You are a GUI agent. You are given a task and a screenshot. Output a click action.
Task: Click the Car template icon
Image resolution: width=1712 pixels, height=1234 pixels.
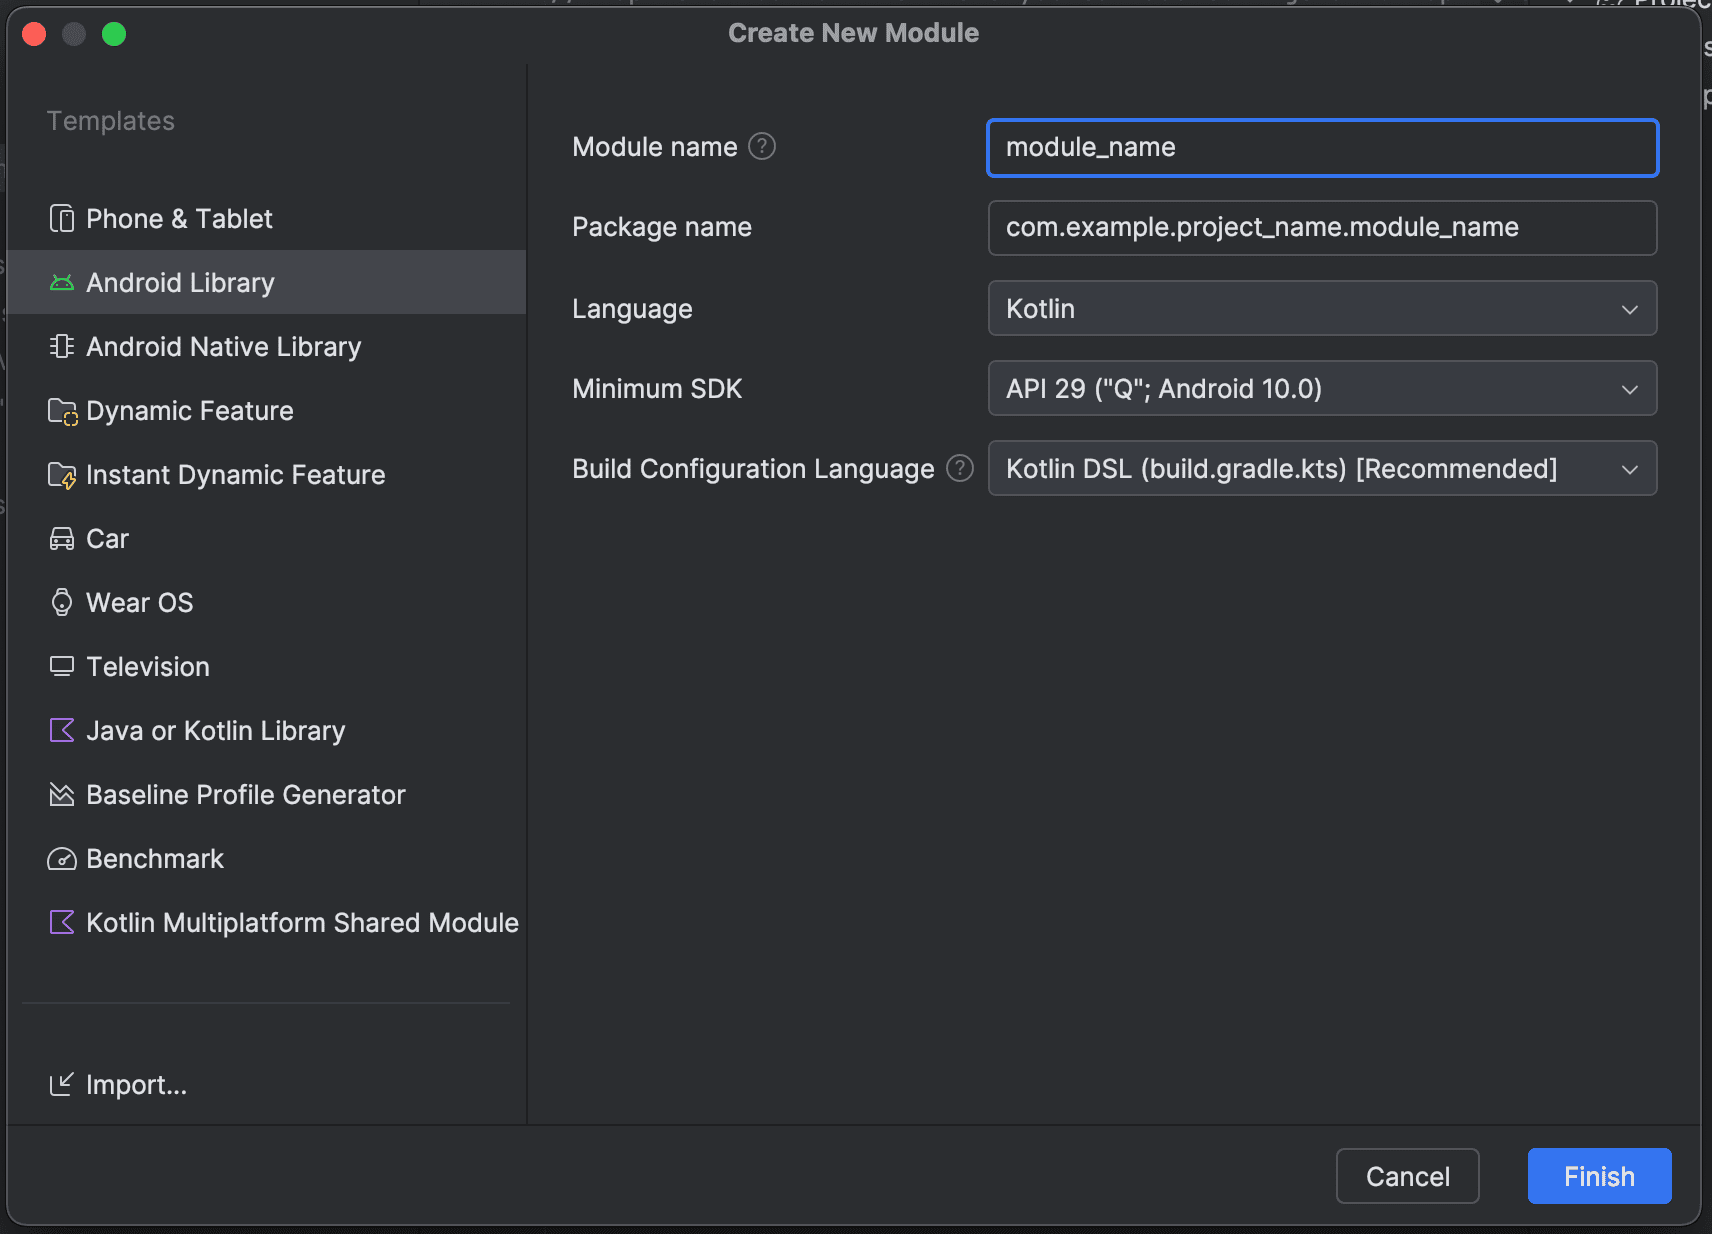[x=62, y=539]
